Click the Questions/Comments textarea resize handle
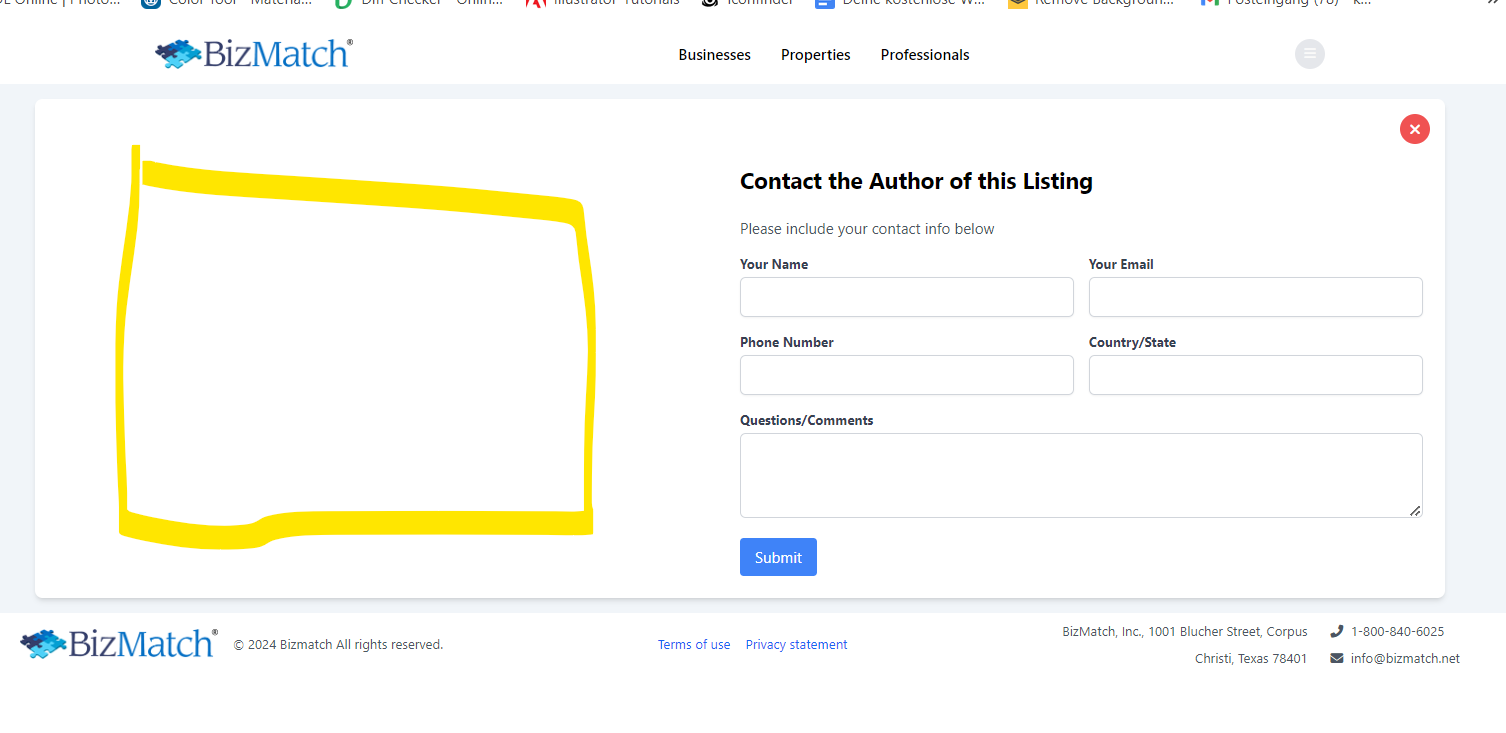This screenshot has height=733, width=1506. (1414, 510)
